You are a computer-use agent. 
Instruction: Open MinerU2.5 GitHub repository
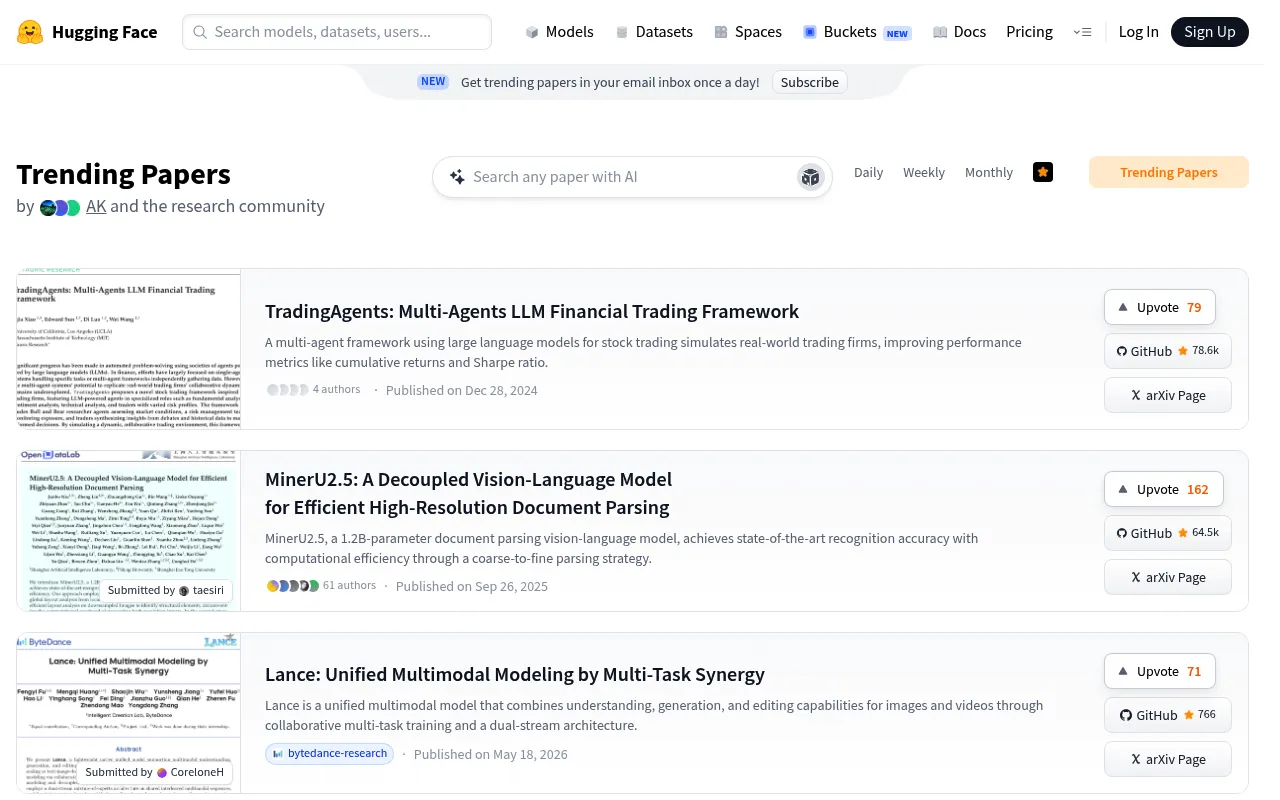point(1168,533)
